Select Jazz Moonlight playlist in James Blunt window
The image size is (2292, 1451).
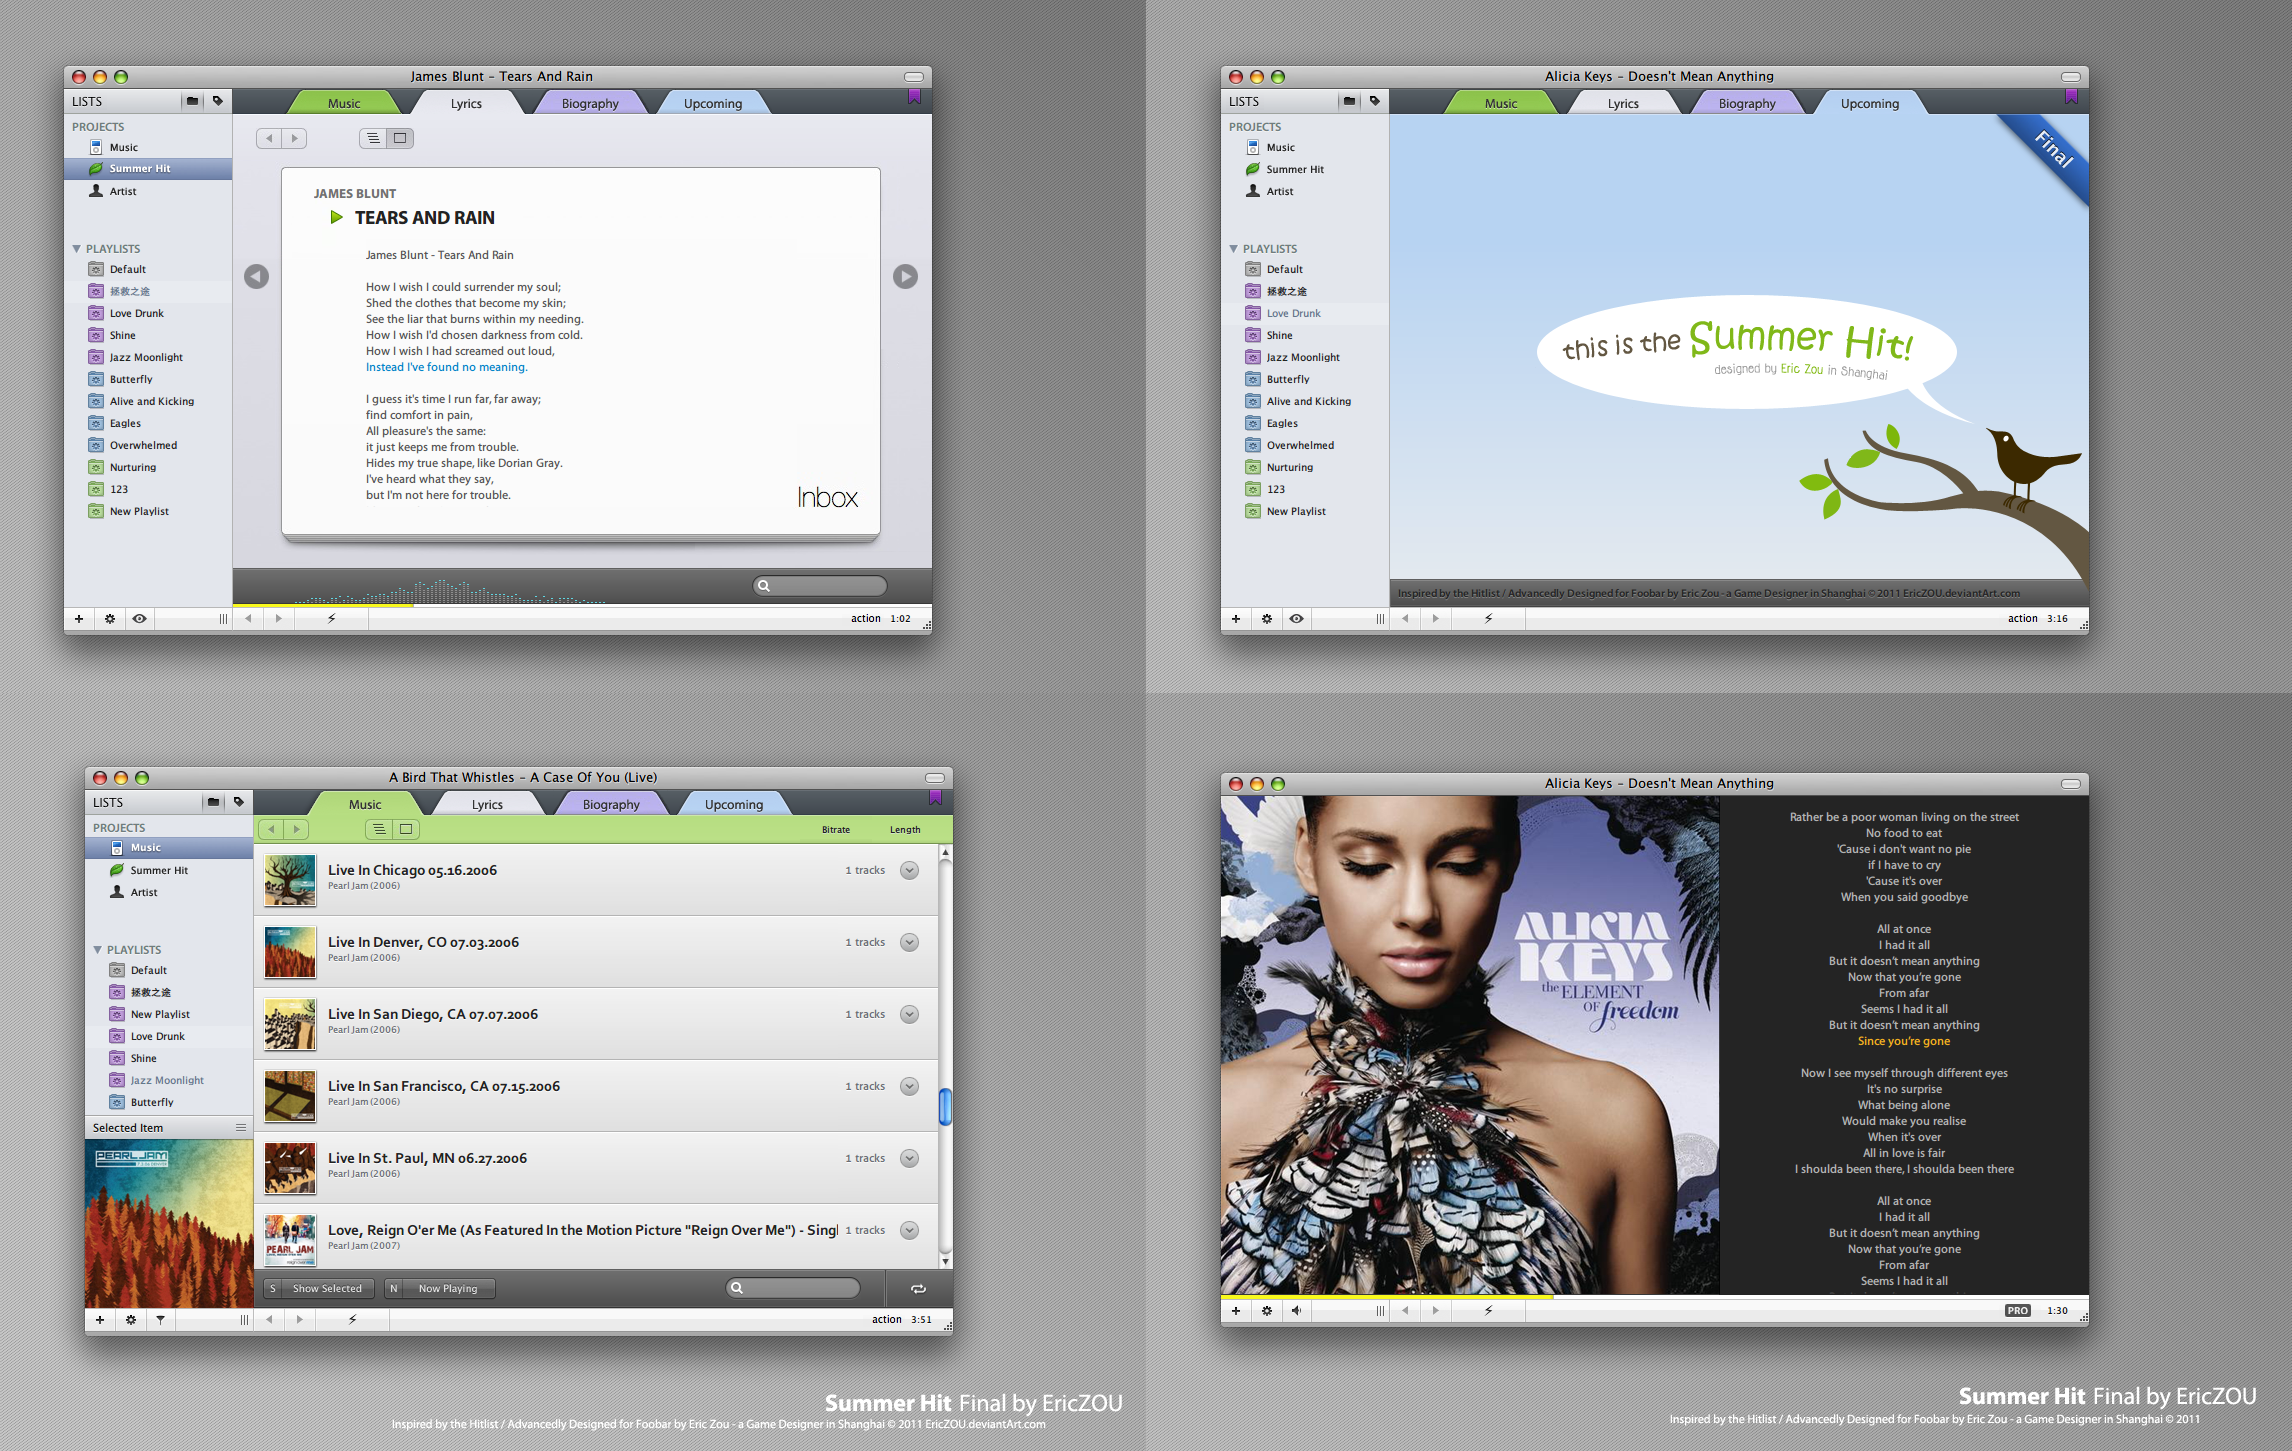coord(146,357)
